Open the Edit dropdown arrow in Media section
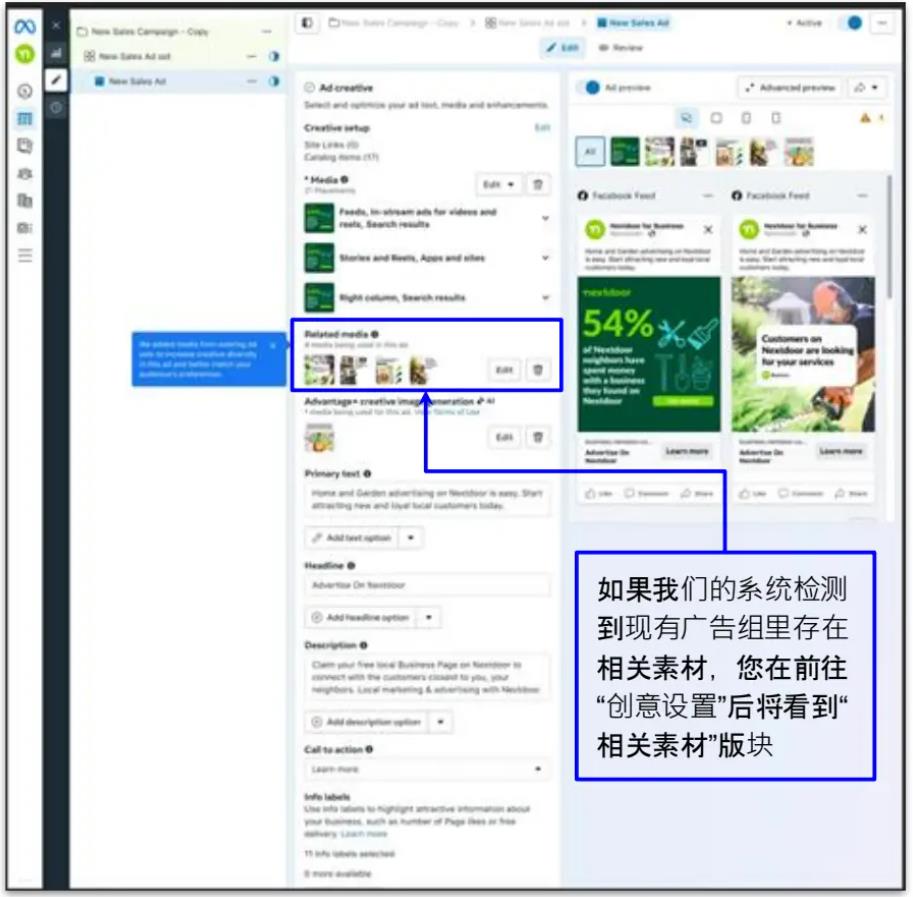Screen dimensions: 913x897 click(511, 186)
